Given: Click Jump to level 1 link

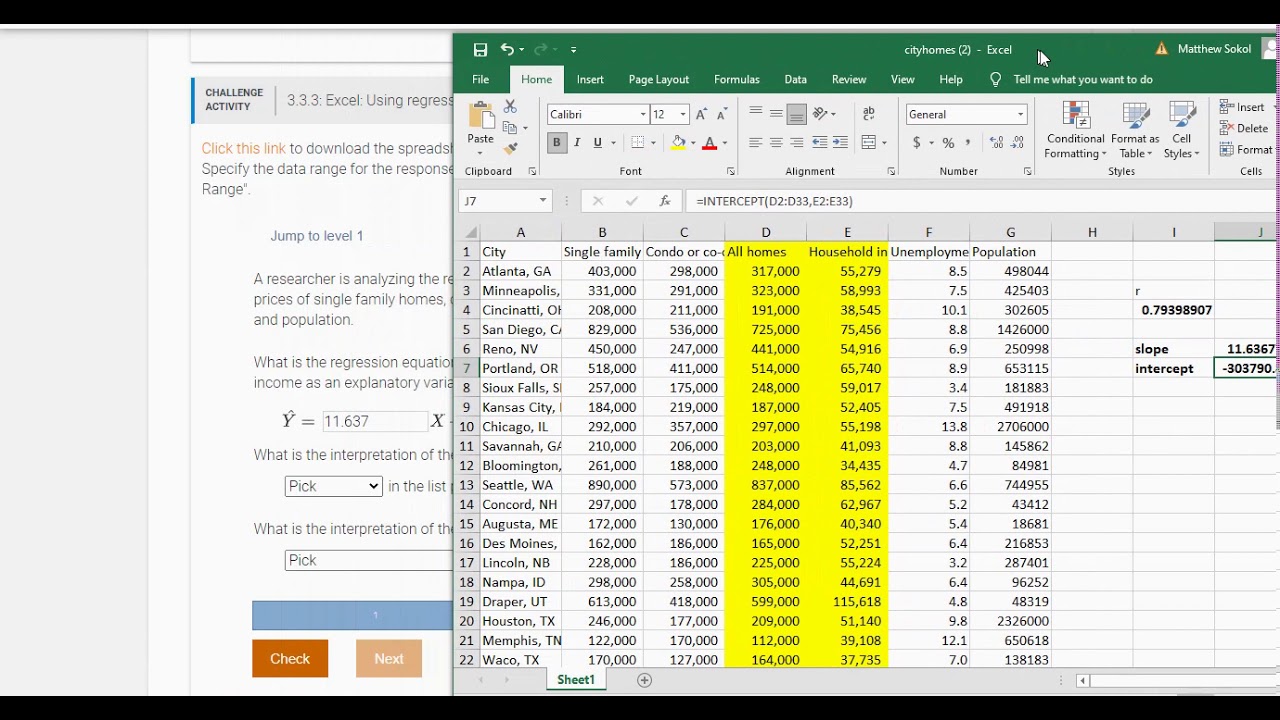Looking at the screenshot, I should pos(316,236).
